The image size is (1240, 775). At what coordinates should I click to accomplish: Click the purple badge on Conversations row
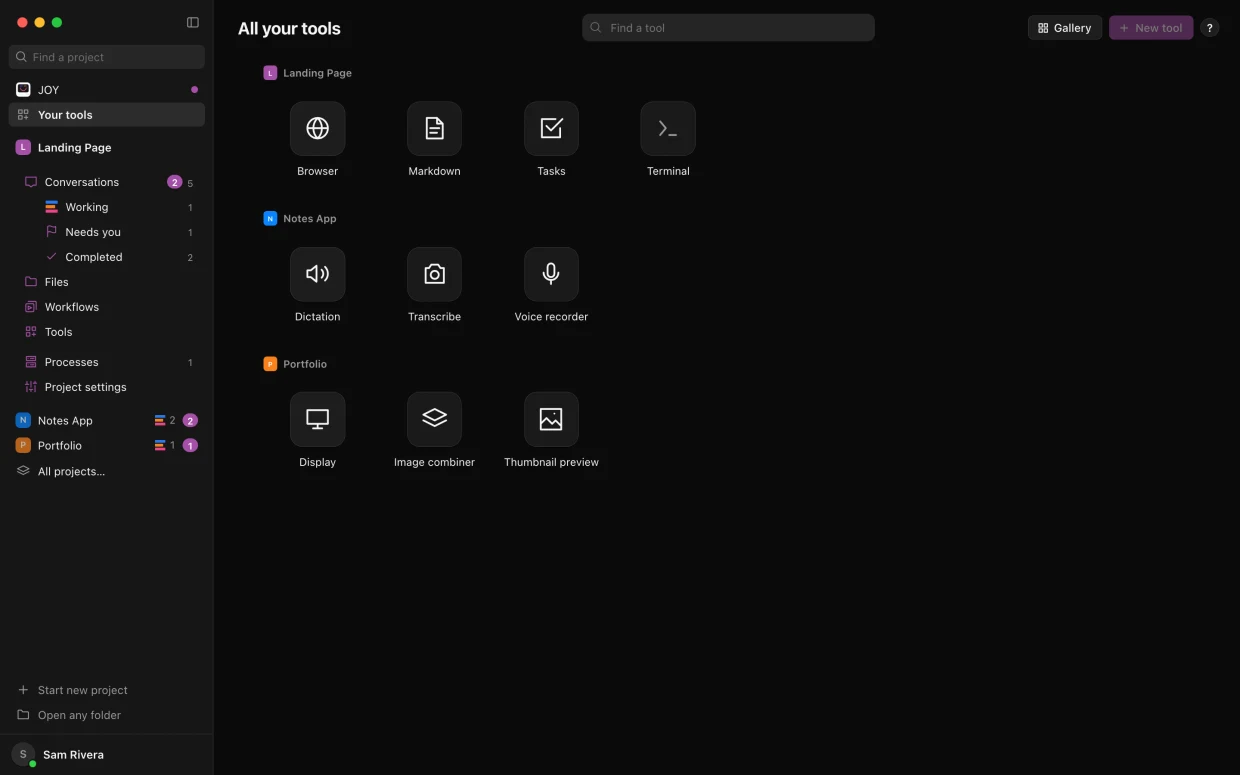coord(174,182)
